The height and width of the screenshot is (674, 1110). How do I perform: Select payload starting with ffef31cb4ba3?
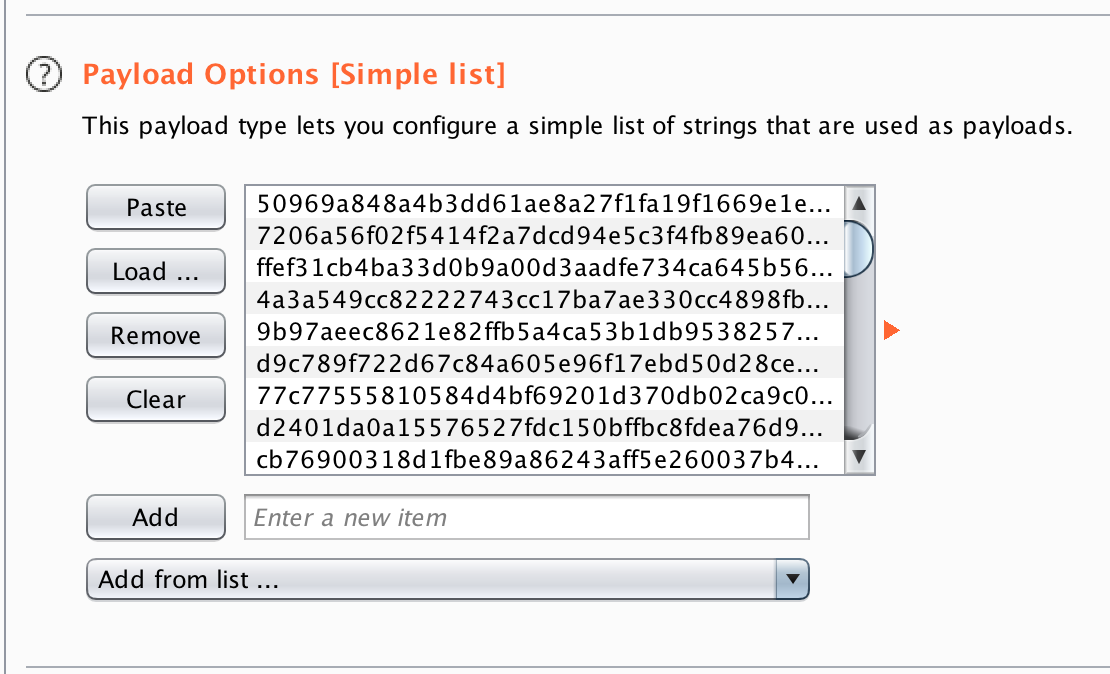pyautogui.click(x=544, y=268)
